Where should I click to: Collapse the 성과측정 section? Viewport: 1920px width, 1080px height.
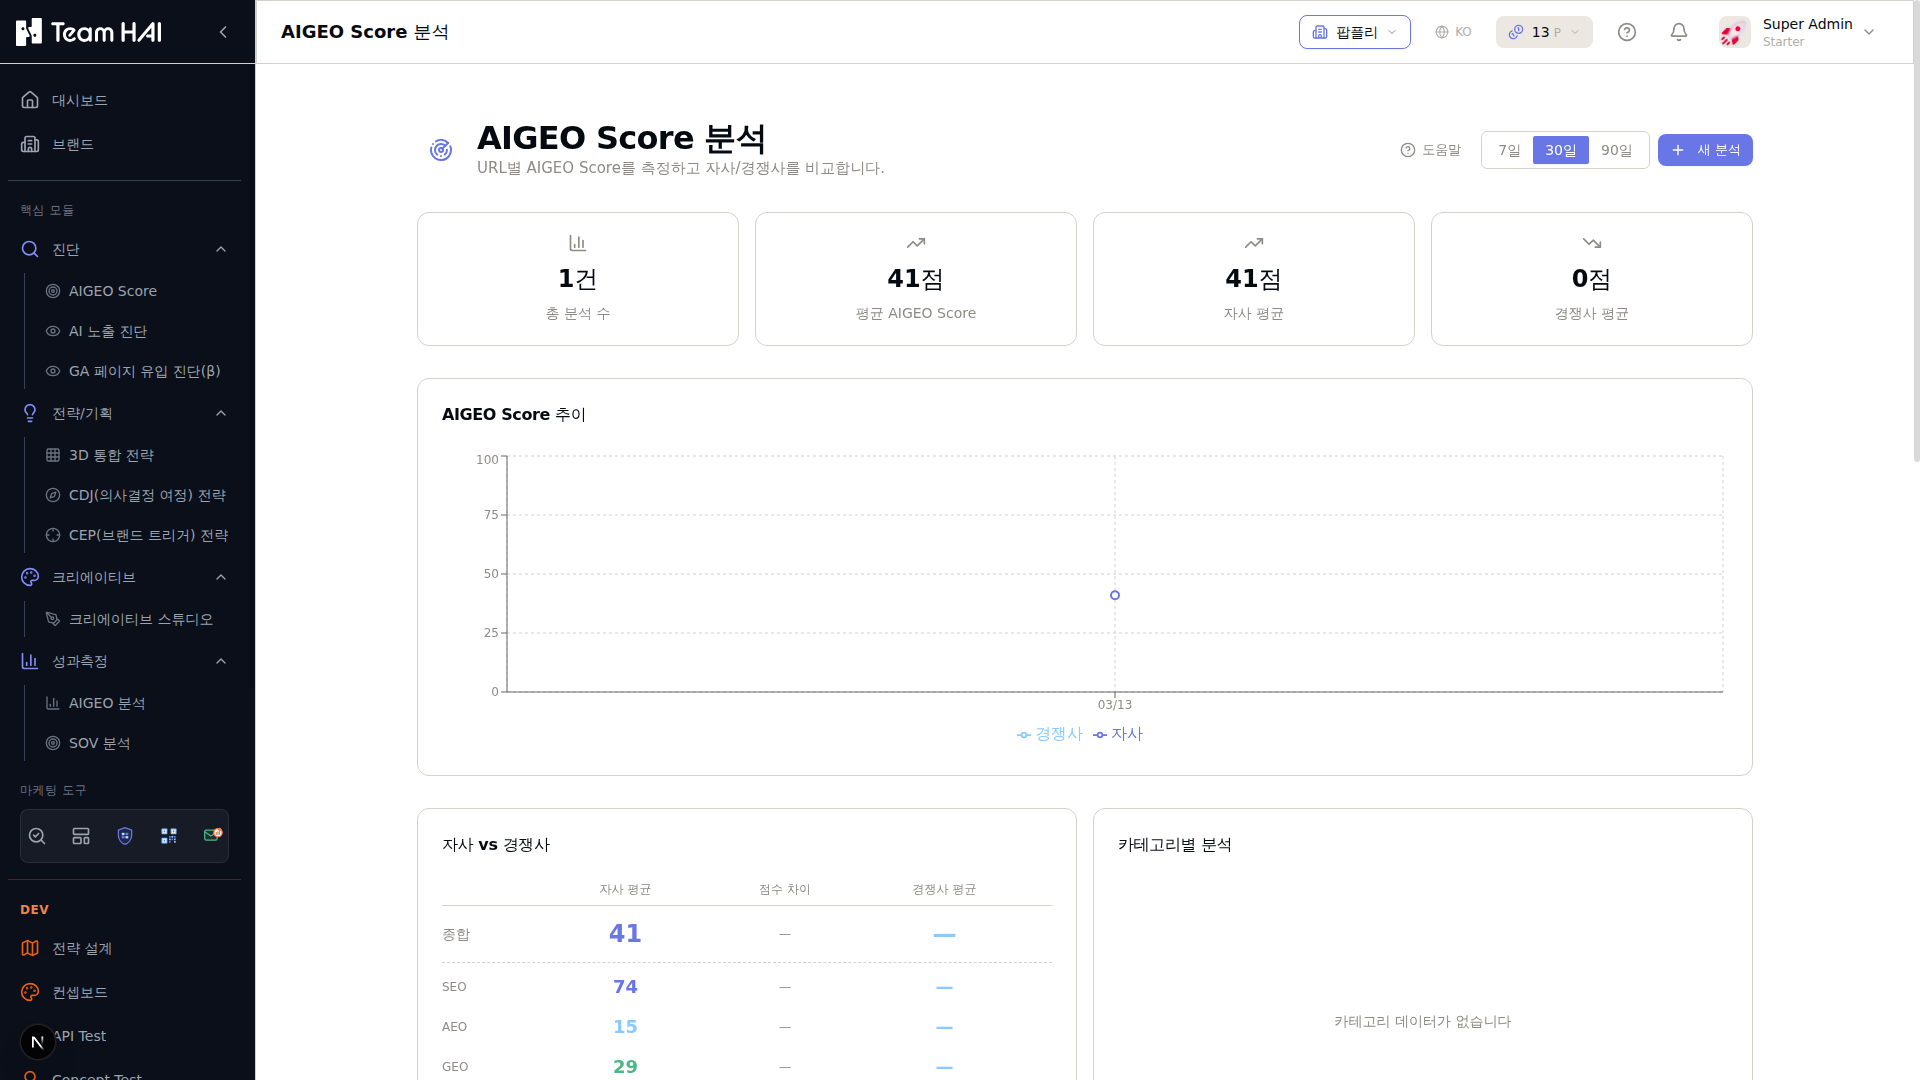click(x=124, y=661)
